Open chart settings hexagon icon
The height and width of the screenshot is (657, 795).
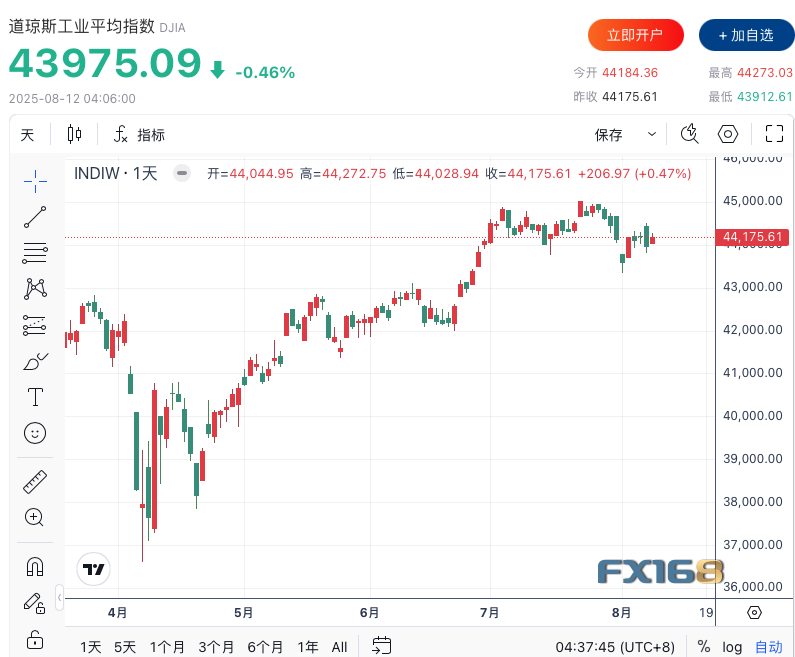point(728,134)
